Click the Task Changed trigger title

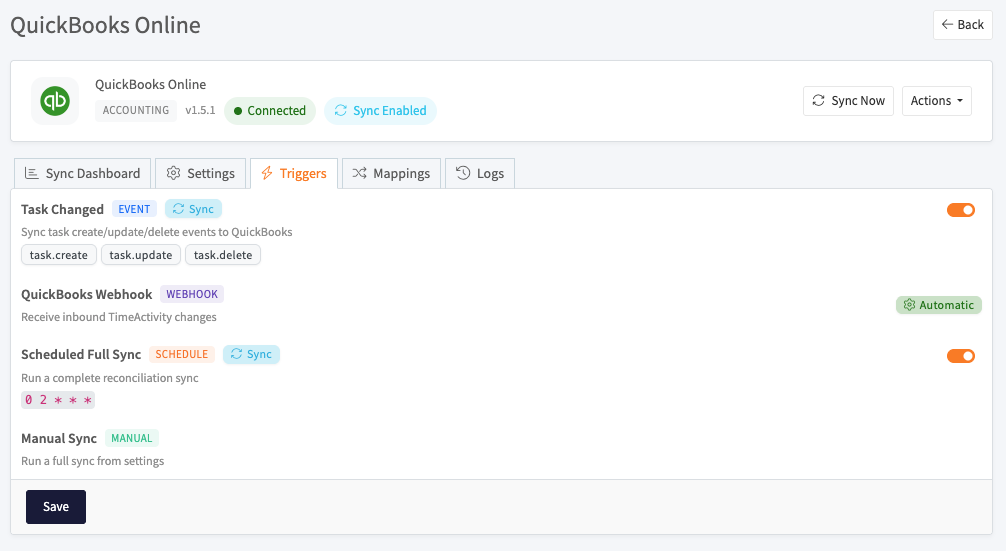(62, 209)
